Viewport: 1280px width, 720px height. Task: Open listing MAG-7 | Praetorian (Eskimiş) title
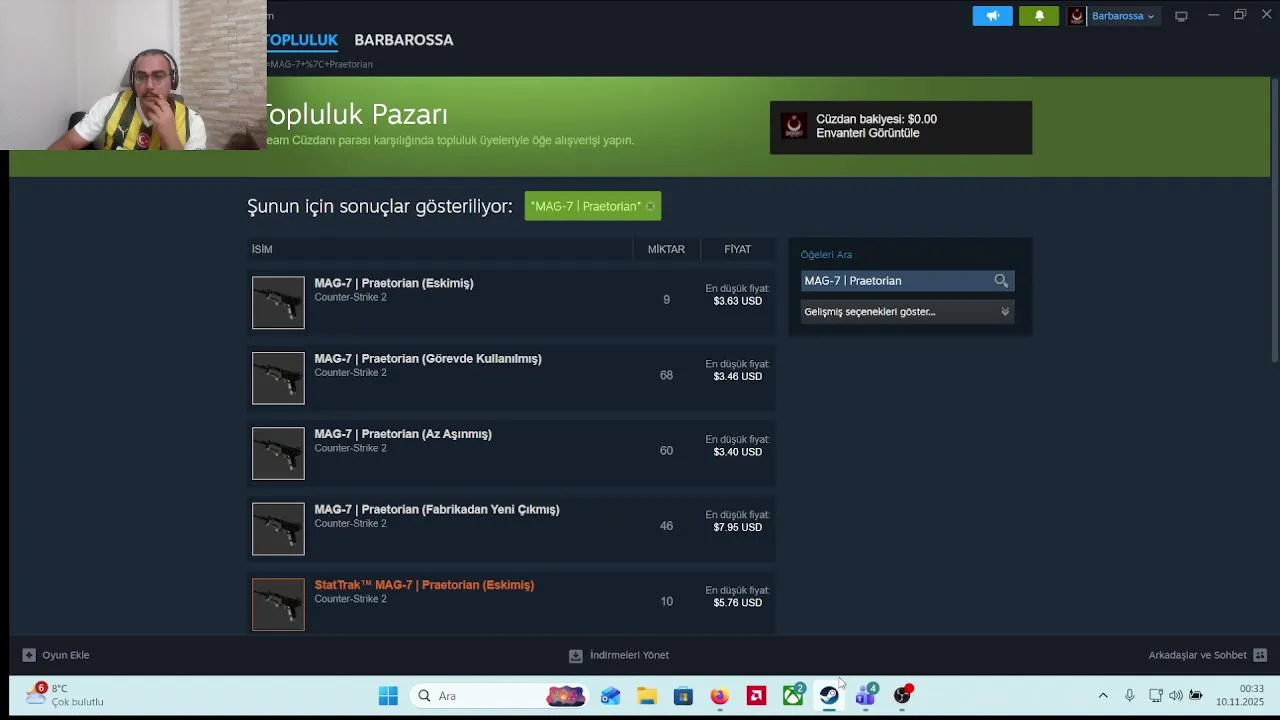(x=394, y=283)
